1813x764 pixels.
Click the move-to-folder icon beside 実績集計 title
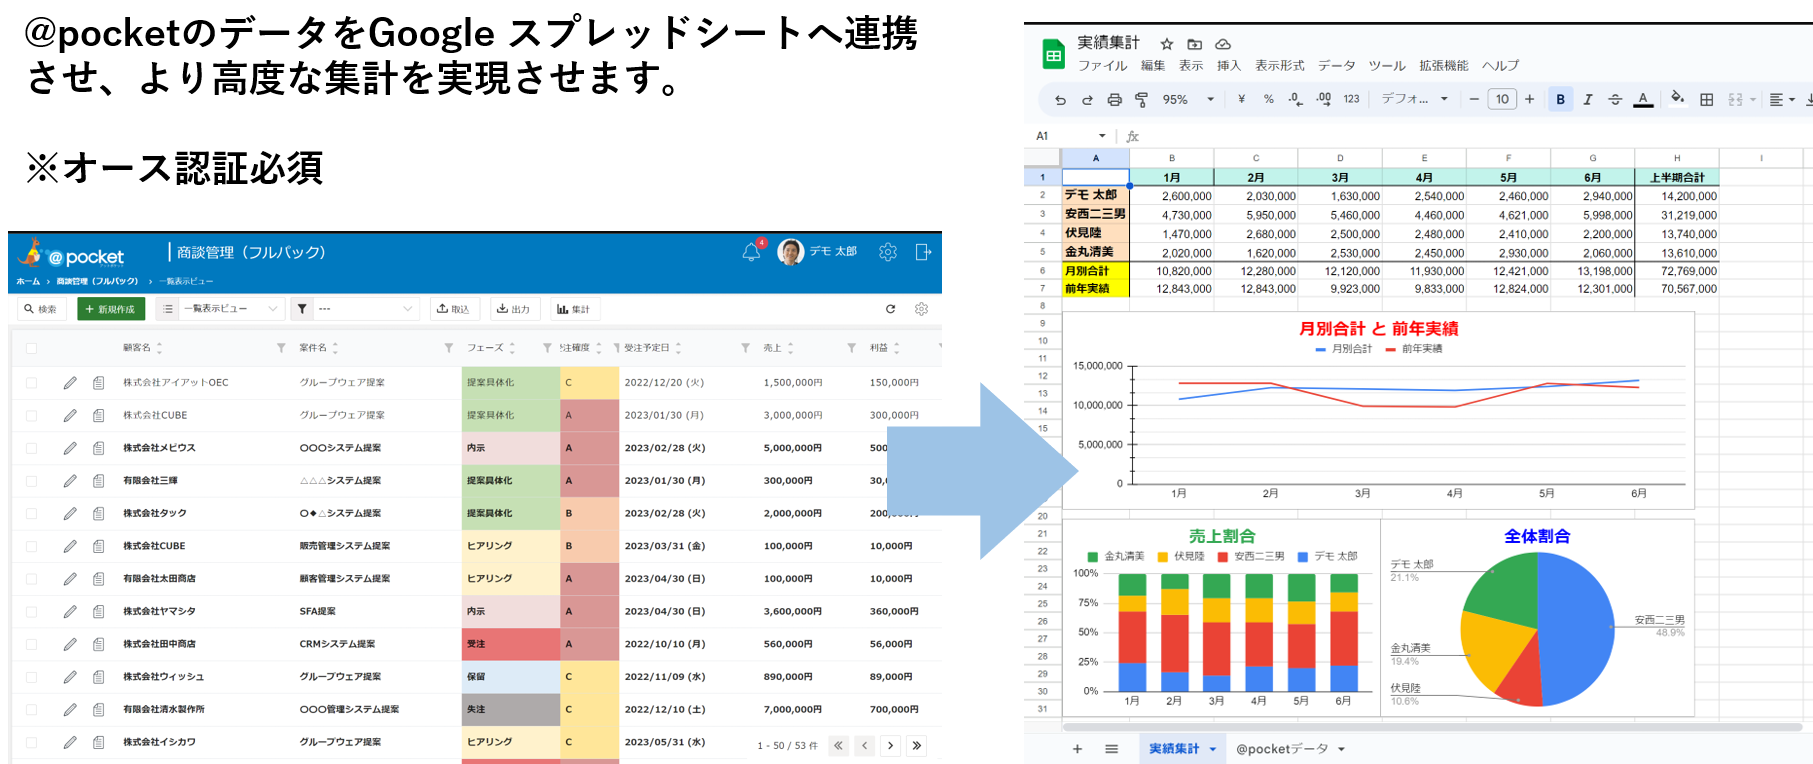click(x=1194, y=44)
